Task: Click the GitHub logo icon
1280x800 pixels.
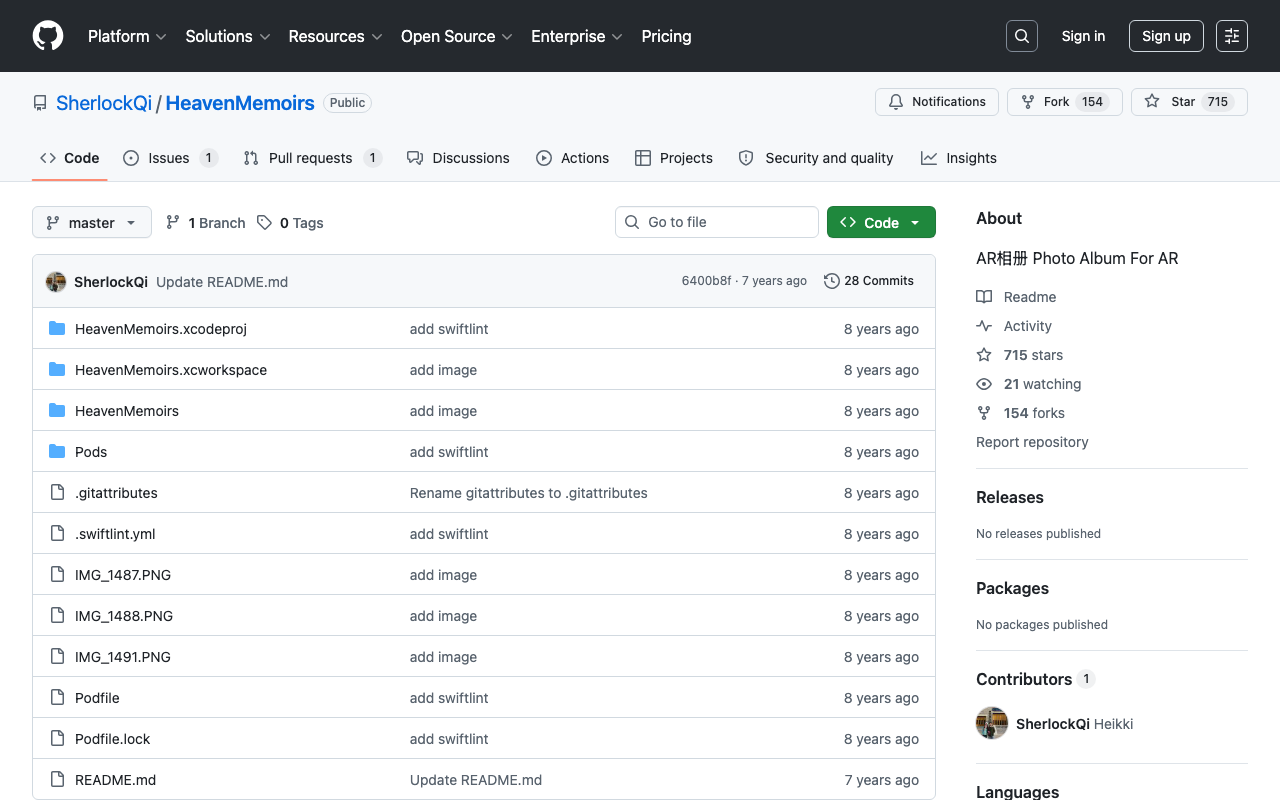Action: (48, 36)
